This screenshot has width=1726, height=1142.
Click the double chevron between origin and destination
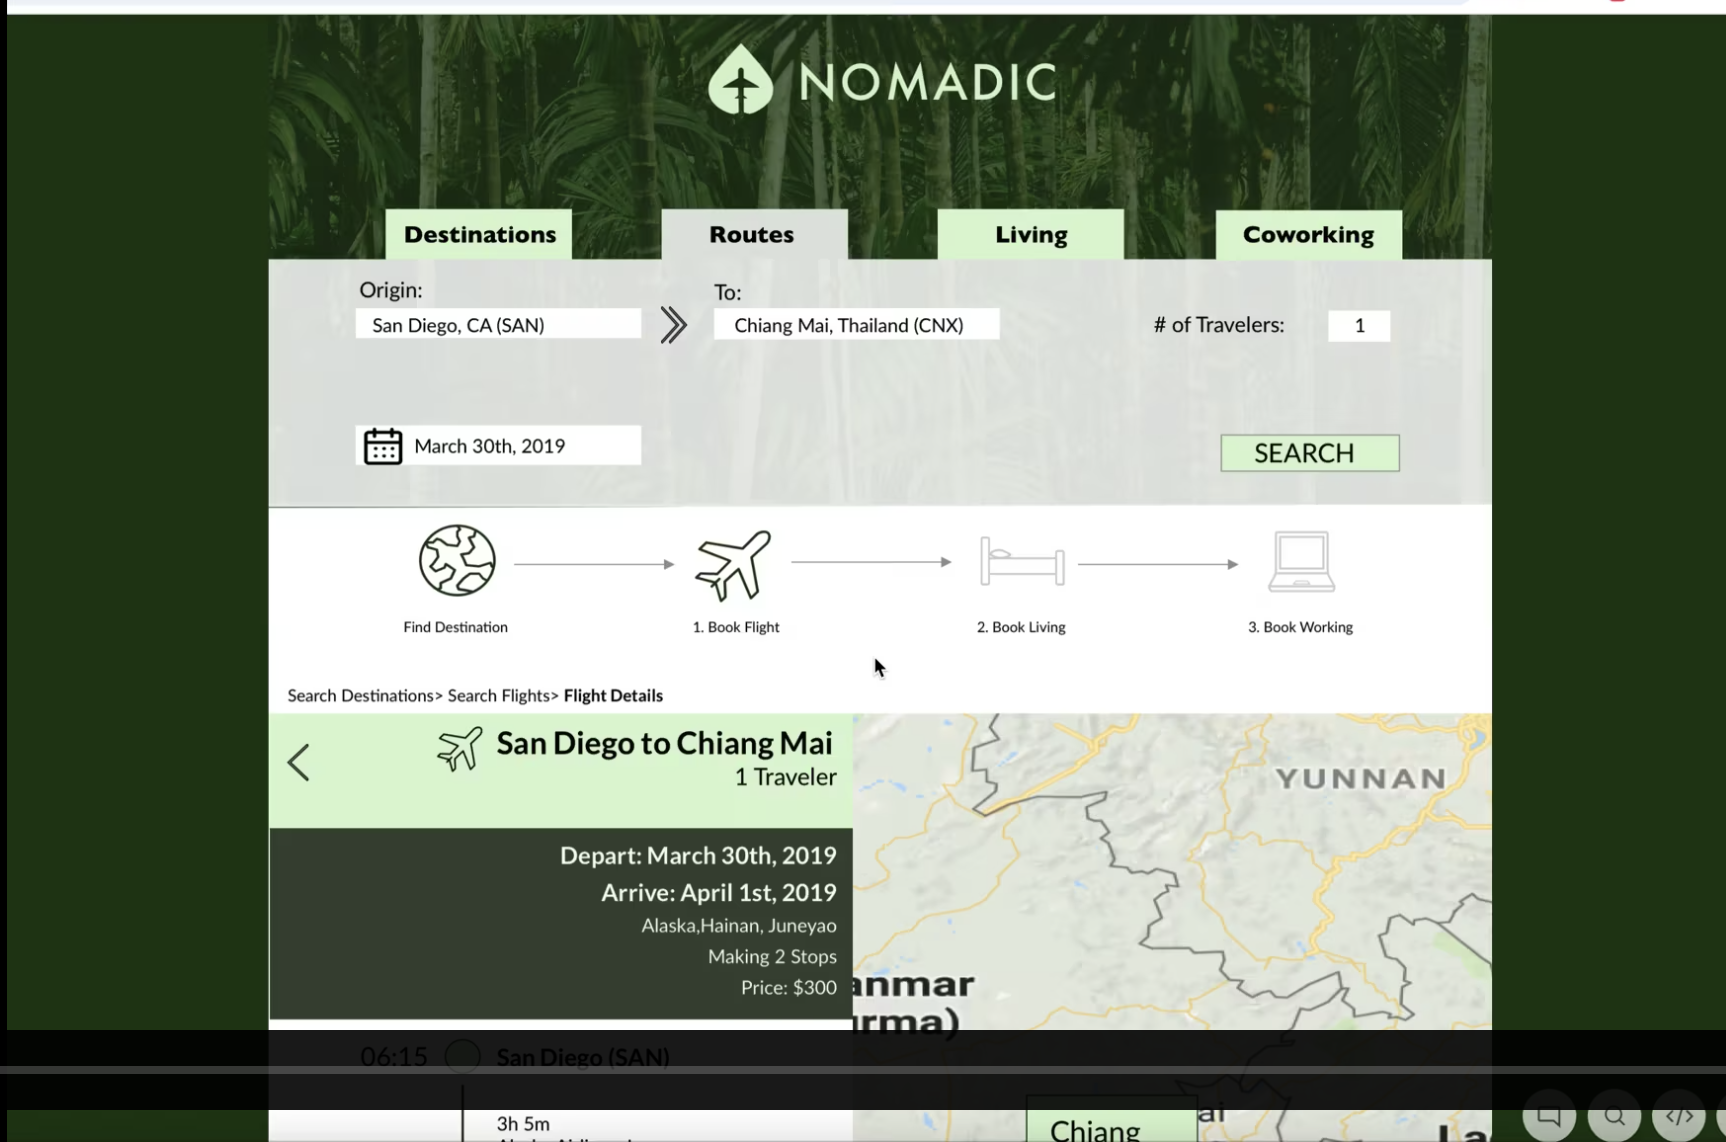click(x=674, y=325)
